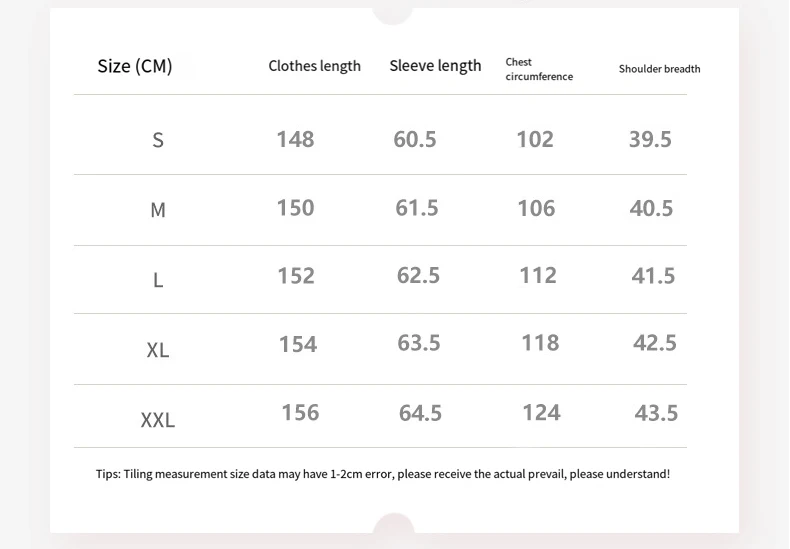
Task: Select the Chest circumference header
Action: (x=539, y=69)
